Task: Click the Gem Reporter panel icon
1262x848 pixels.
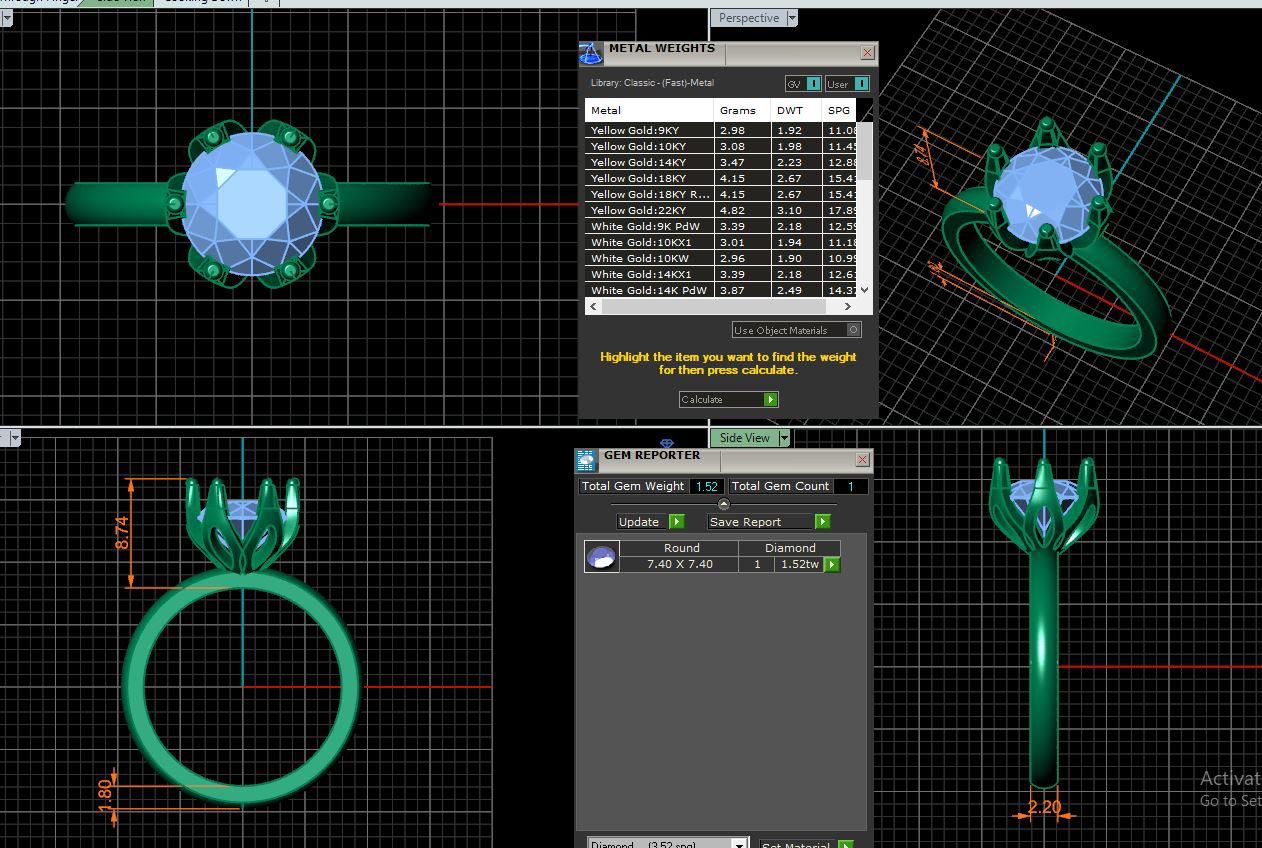Action: (x=586, y=460)
